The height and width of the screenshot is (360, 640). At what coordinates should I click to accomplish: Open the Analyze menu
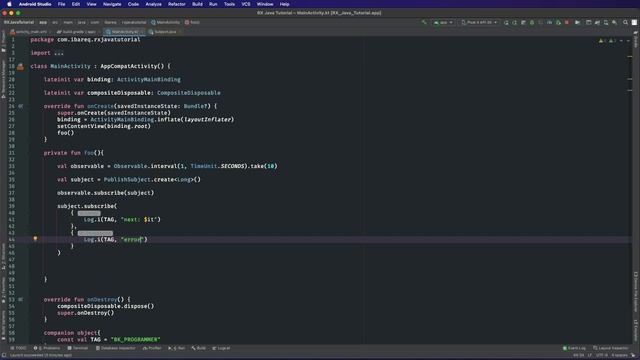pyautogui.click(x=153, y=4)
